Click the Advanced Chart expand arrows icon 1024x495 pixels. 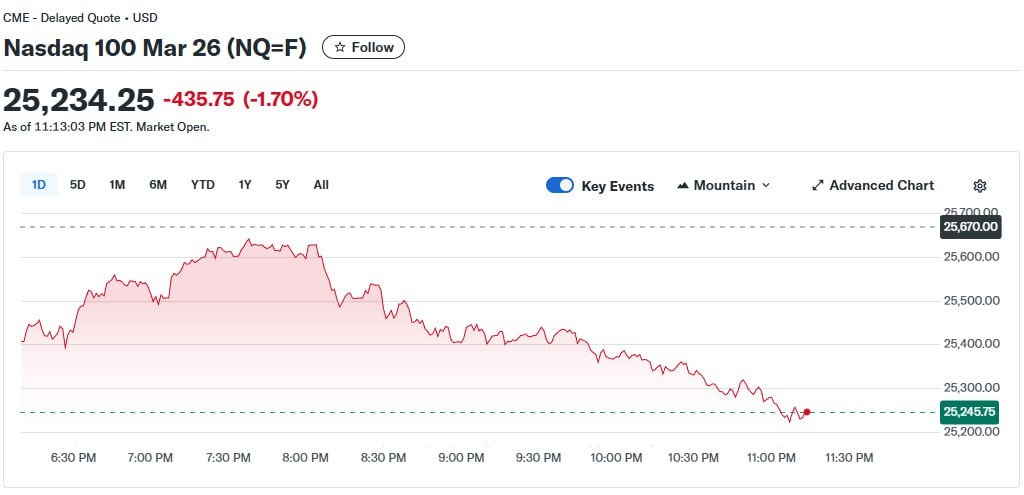coord(817,186)
